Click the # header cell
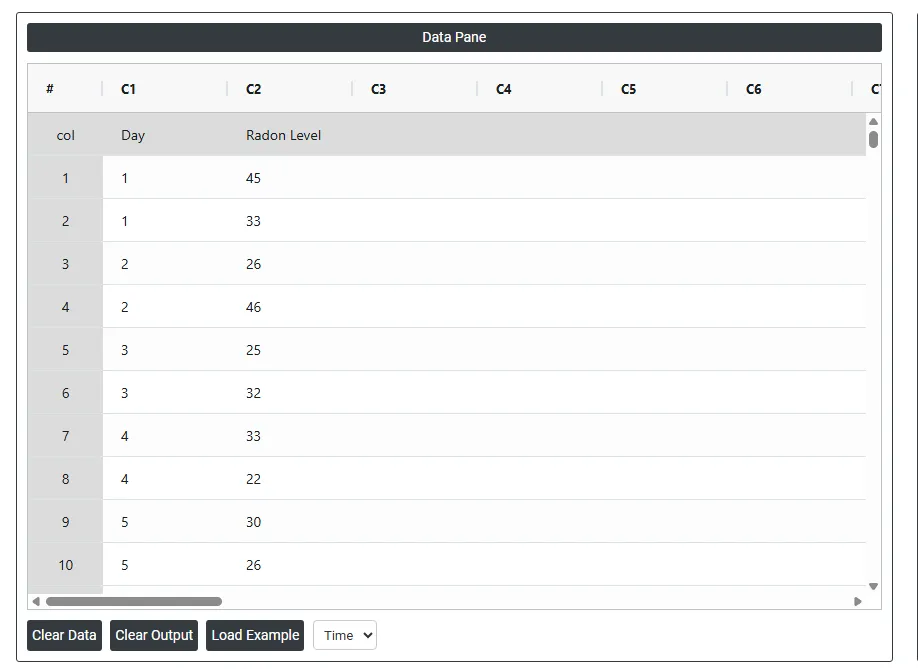This screenshot has width=918, height=669. point(65,89)
